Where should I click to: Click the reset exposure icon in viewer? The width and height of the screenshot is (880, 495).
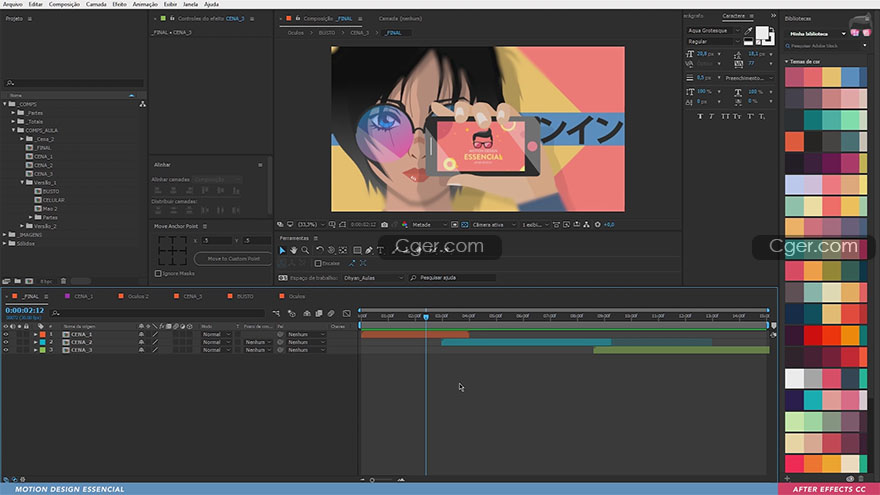[x=598, y=224]
